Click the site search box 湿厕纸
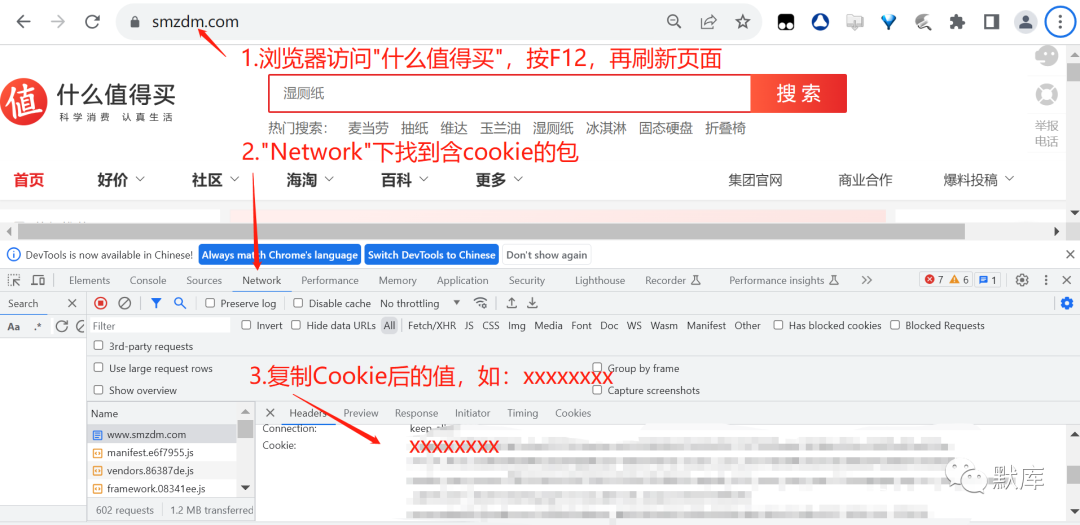 click(510, 94)
